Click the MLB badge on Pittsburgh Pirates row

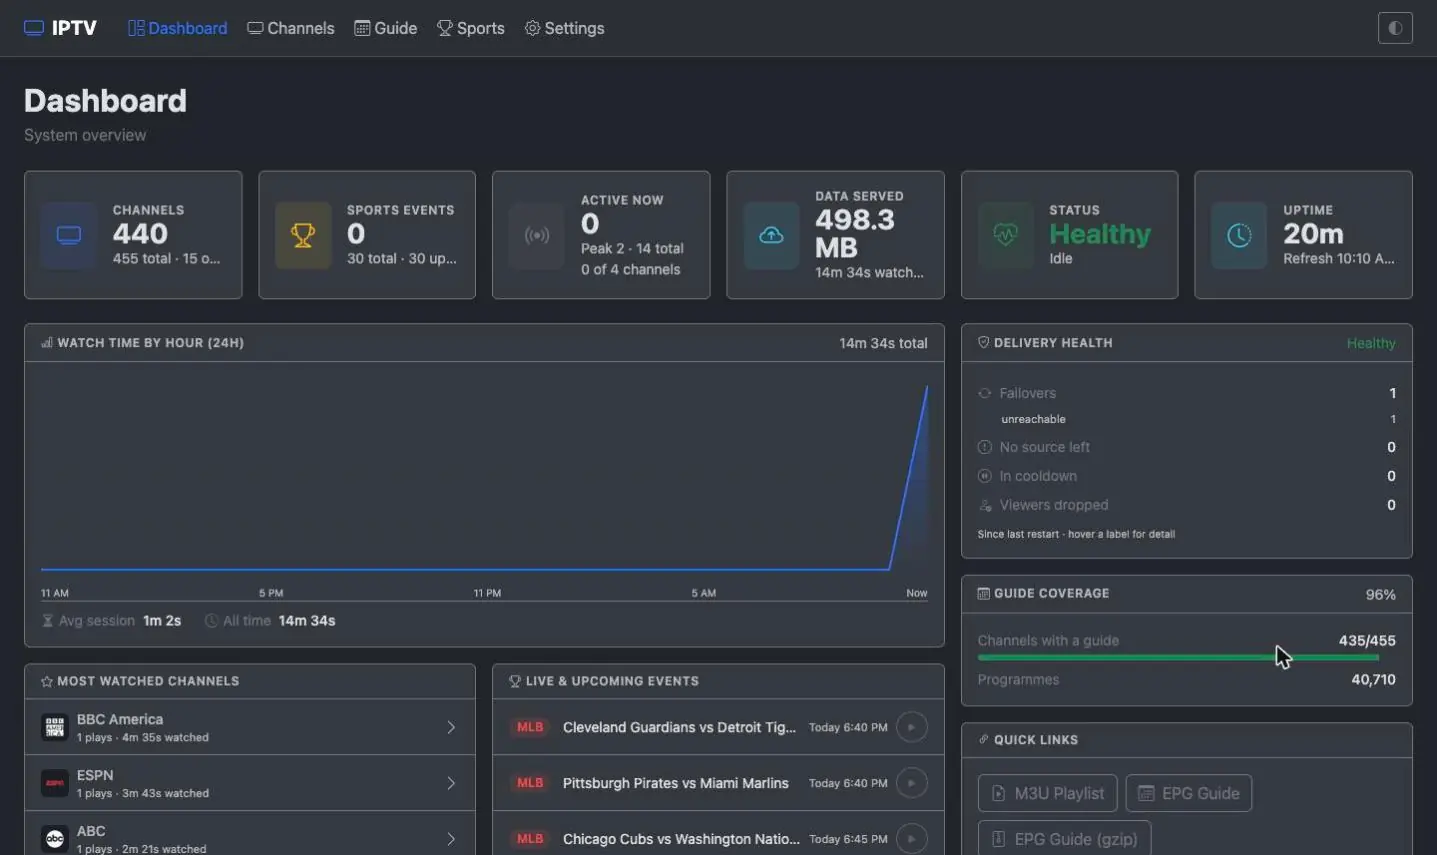530,783
